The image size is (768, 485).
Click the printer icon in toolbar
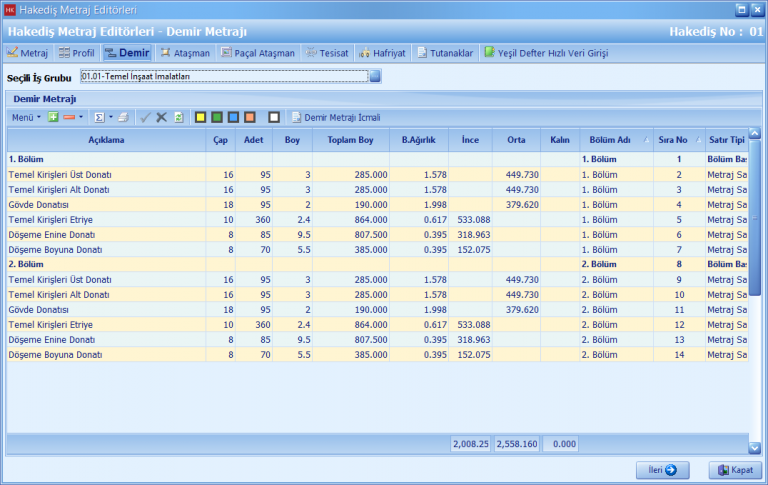tap(123, 117)
